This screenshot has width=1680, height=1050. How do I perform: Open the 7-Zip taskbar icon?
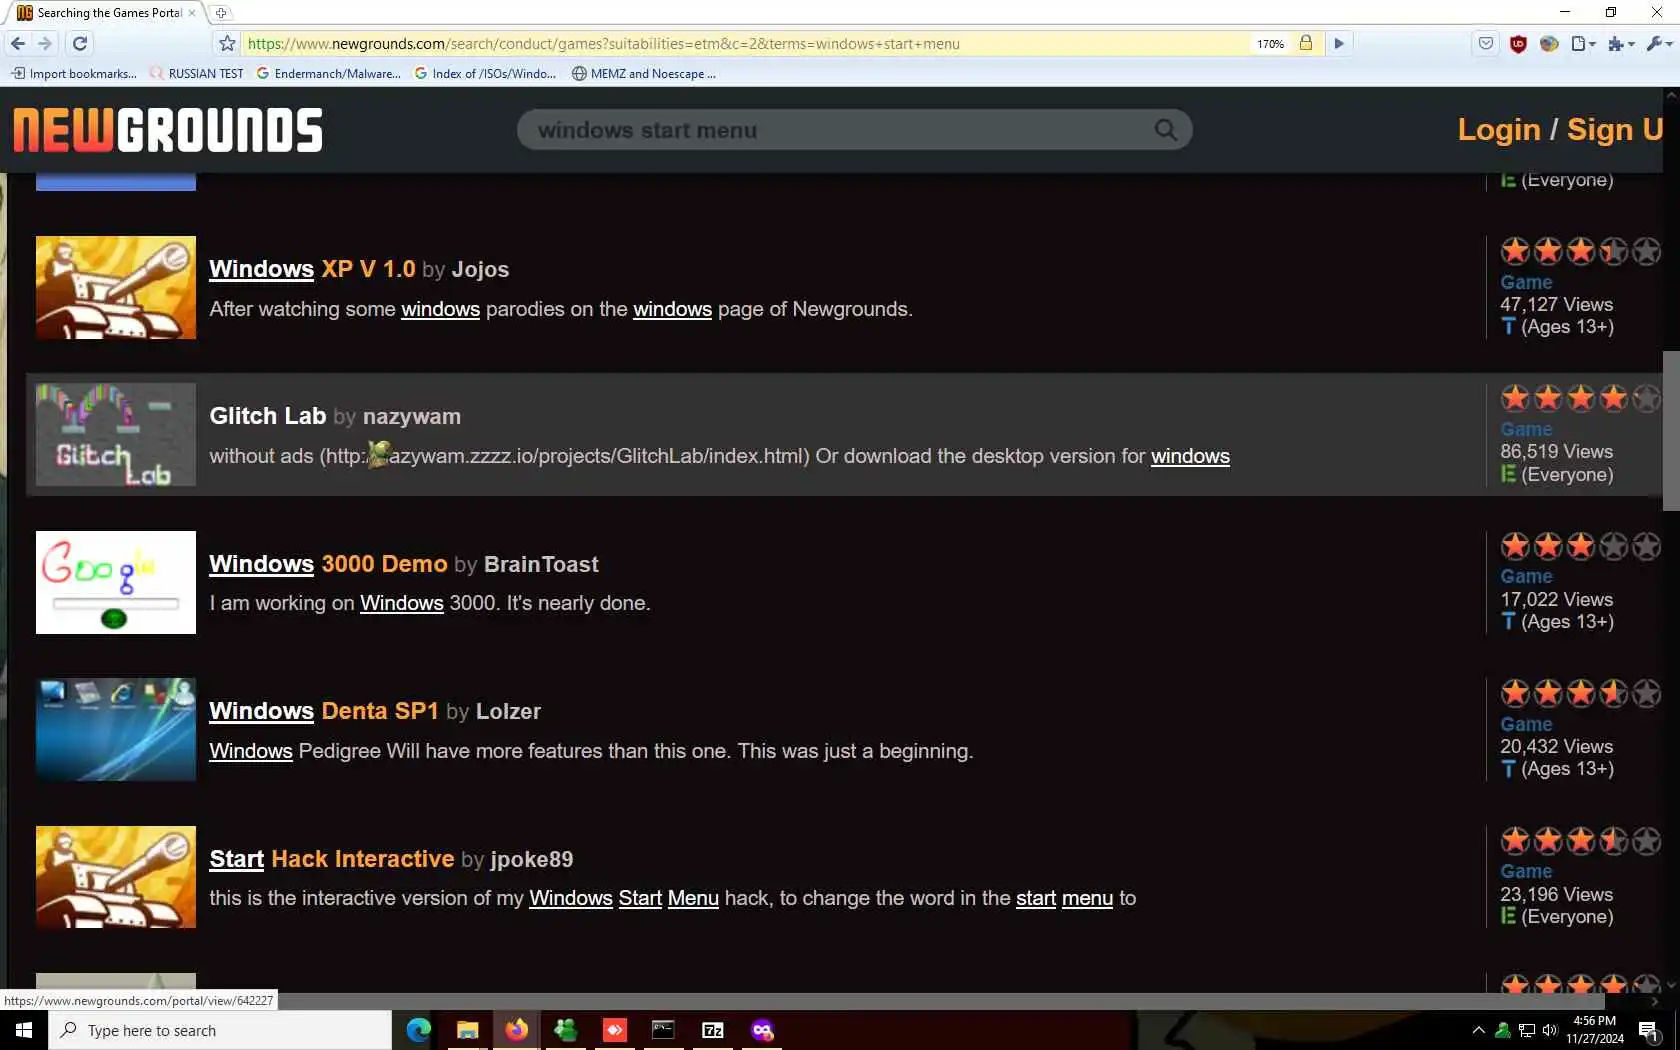coord(713,1030)
